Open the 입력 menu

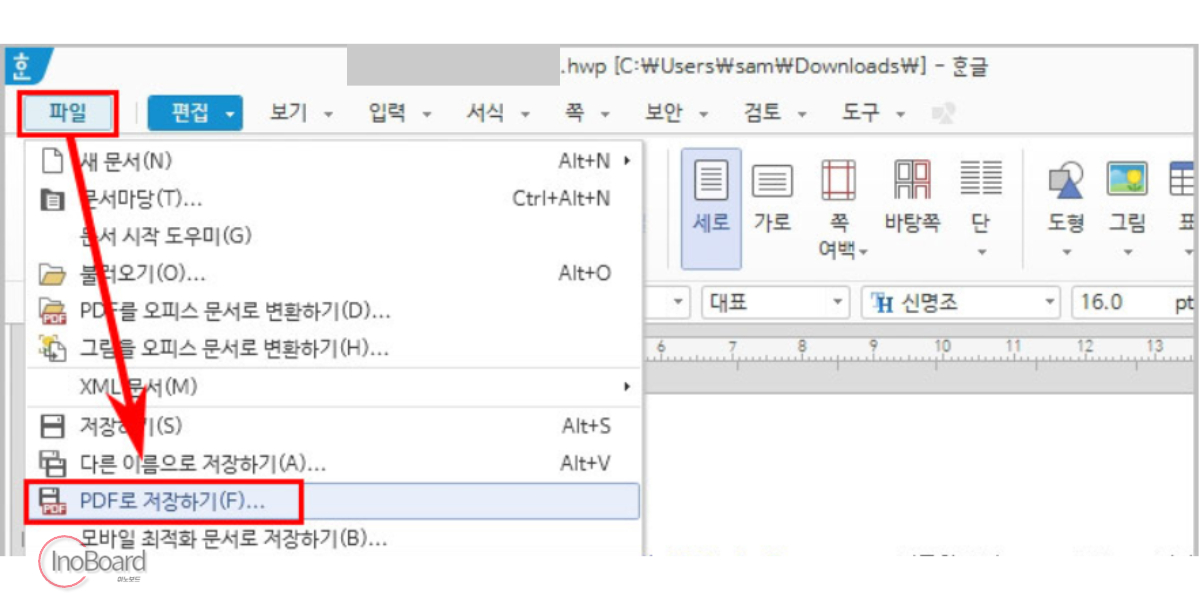tap(387, 113)
